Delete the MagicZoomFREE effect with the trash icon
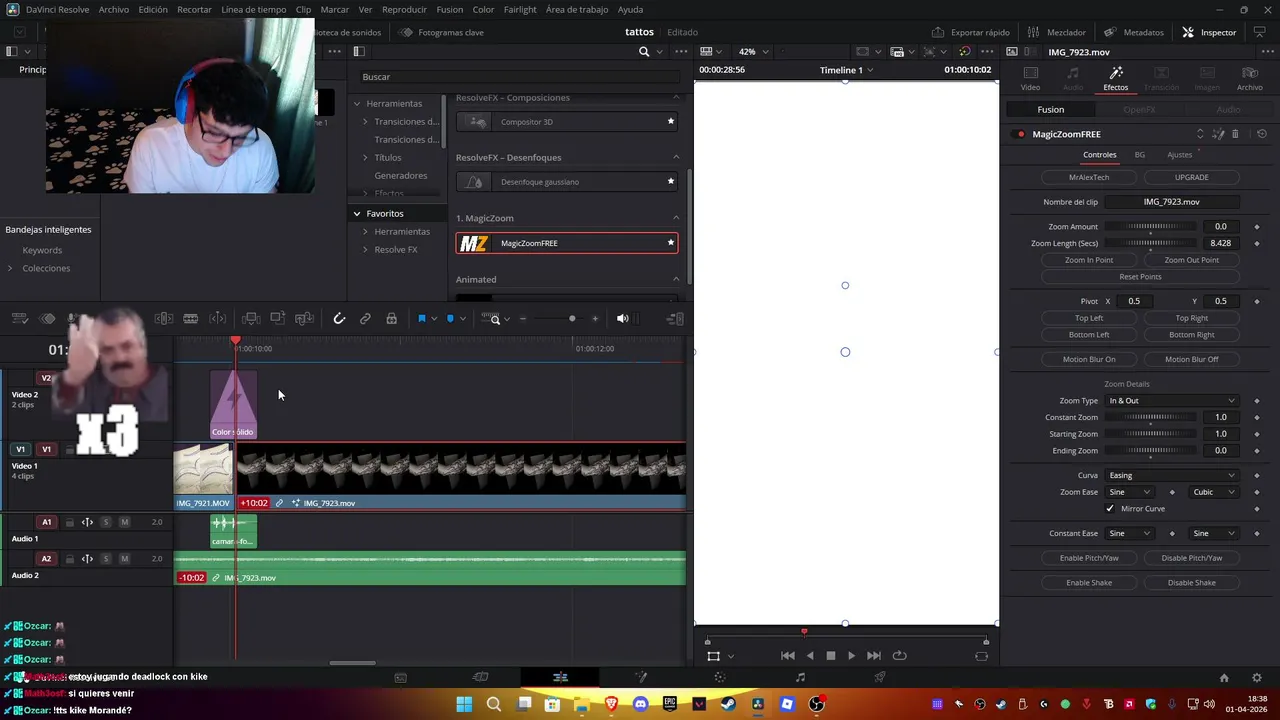1280x720 pixels. pyautogui.click(x=1235, y=134)
